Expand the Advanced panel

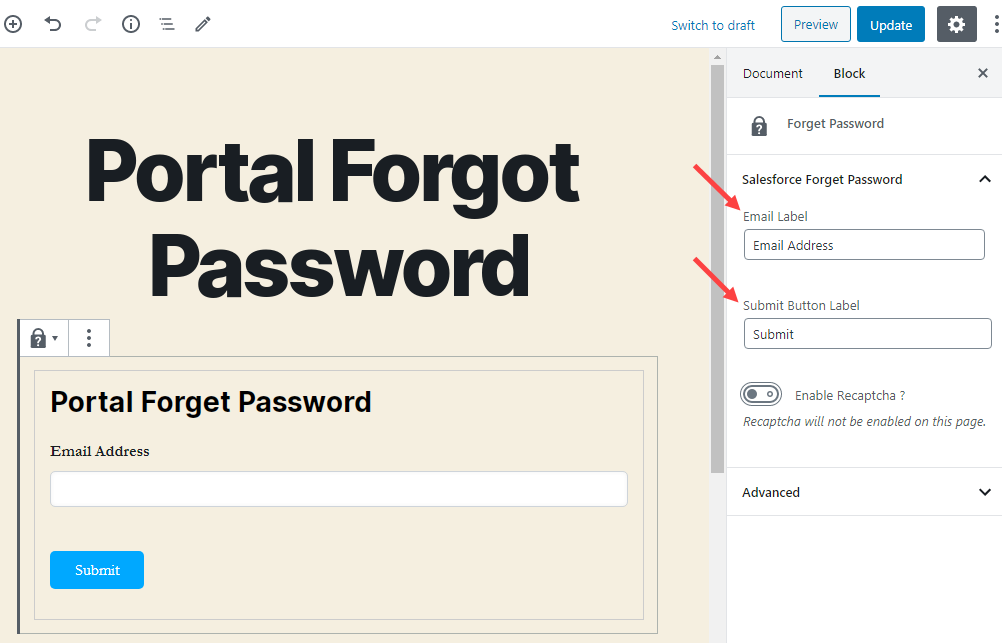(x=984, y=492)
